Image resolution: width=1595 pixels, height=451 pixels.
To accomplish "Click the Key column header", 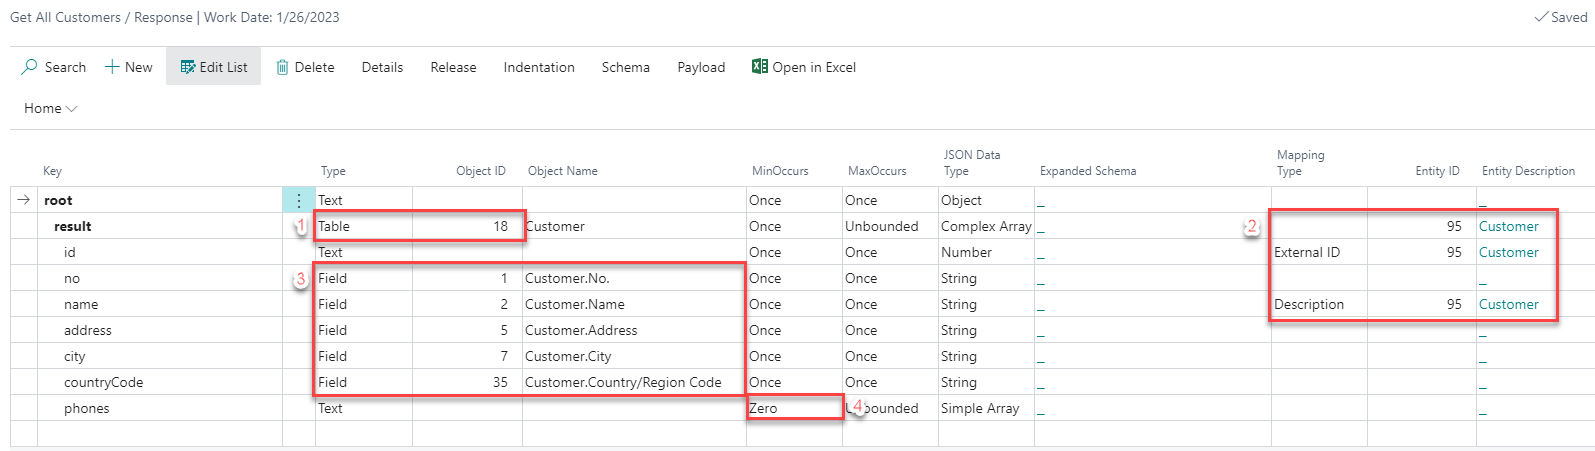I will coord(52,171).
